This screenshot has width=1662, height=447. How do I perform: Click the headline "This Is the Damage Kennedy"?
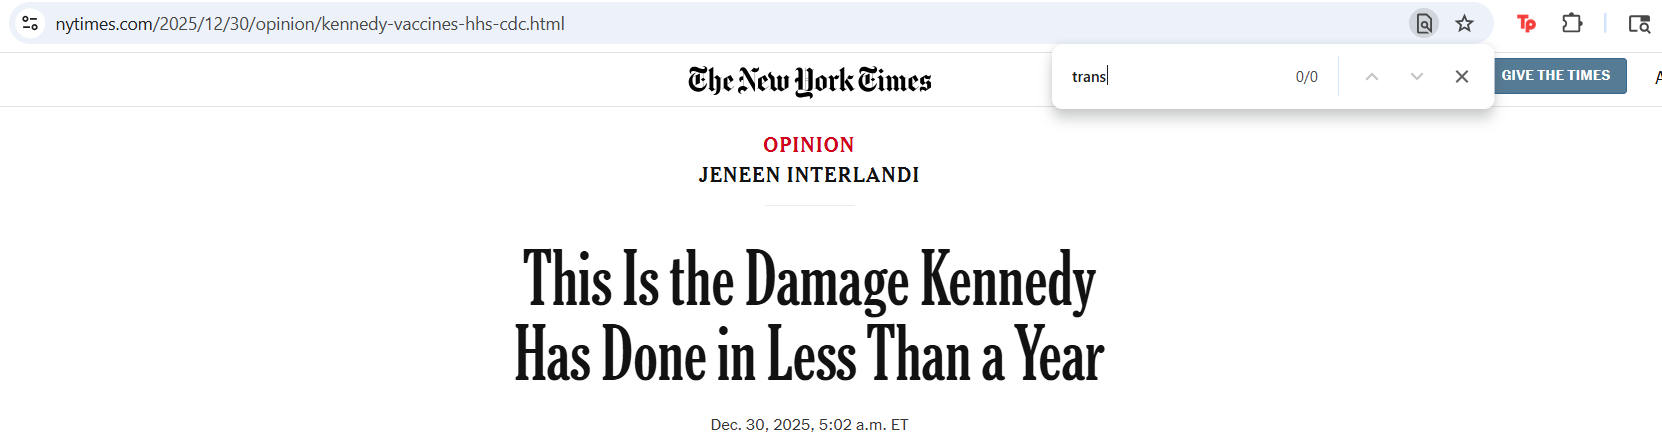[809, 280]
